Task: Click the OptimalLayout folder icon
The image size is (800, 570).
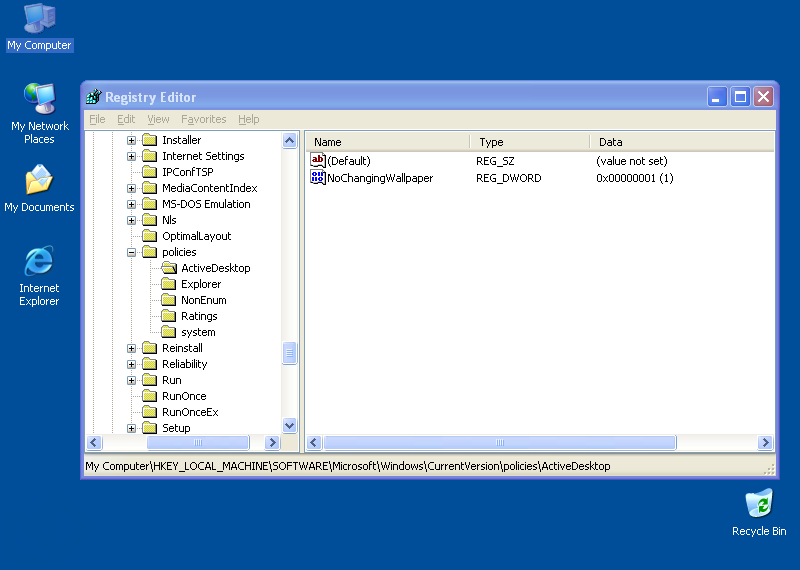Action: click(149, 236)
